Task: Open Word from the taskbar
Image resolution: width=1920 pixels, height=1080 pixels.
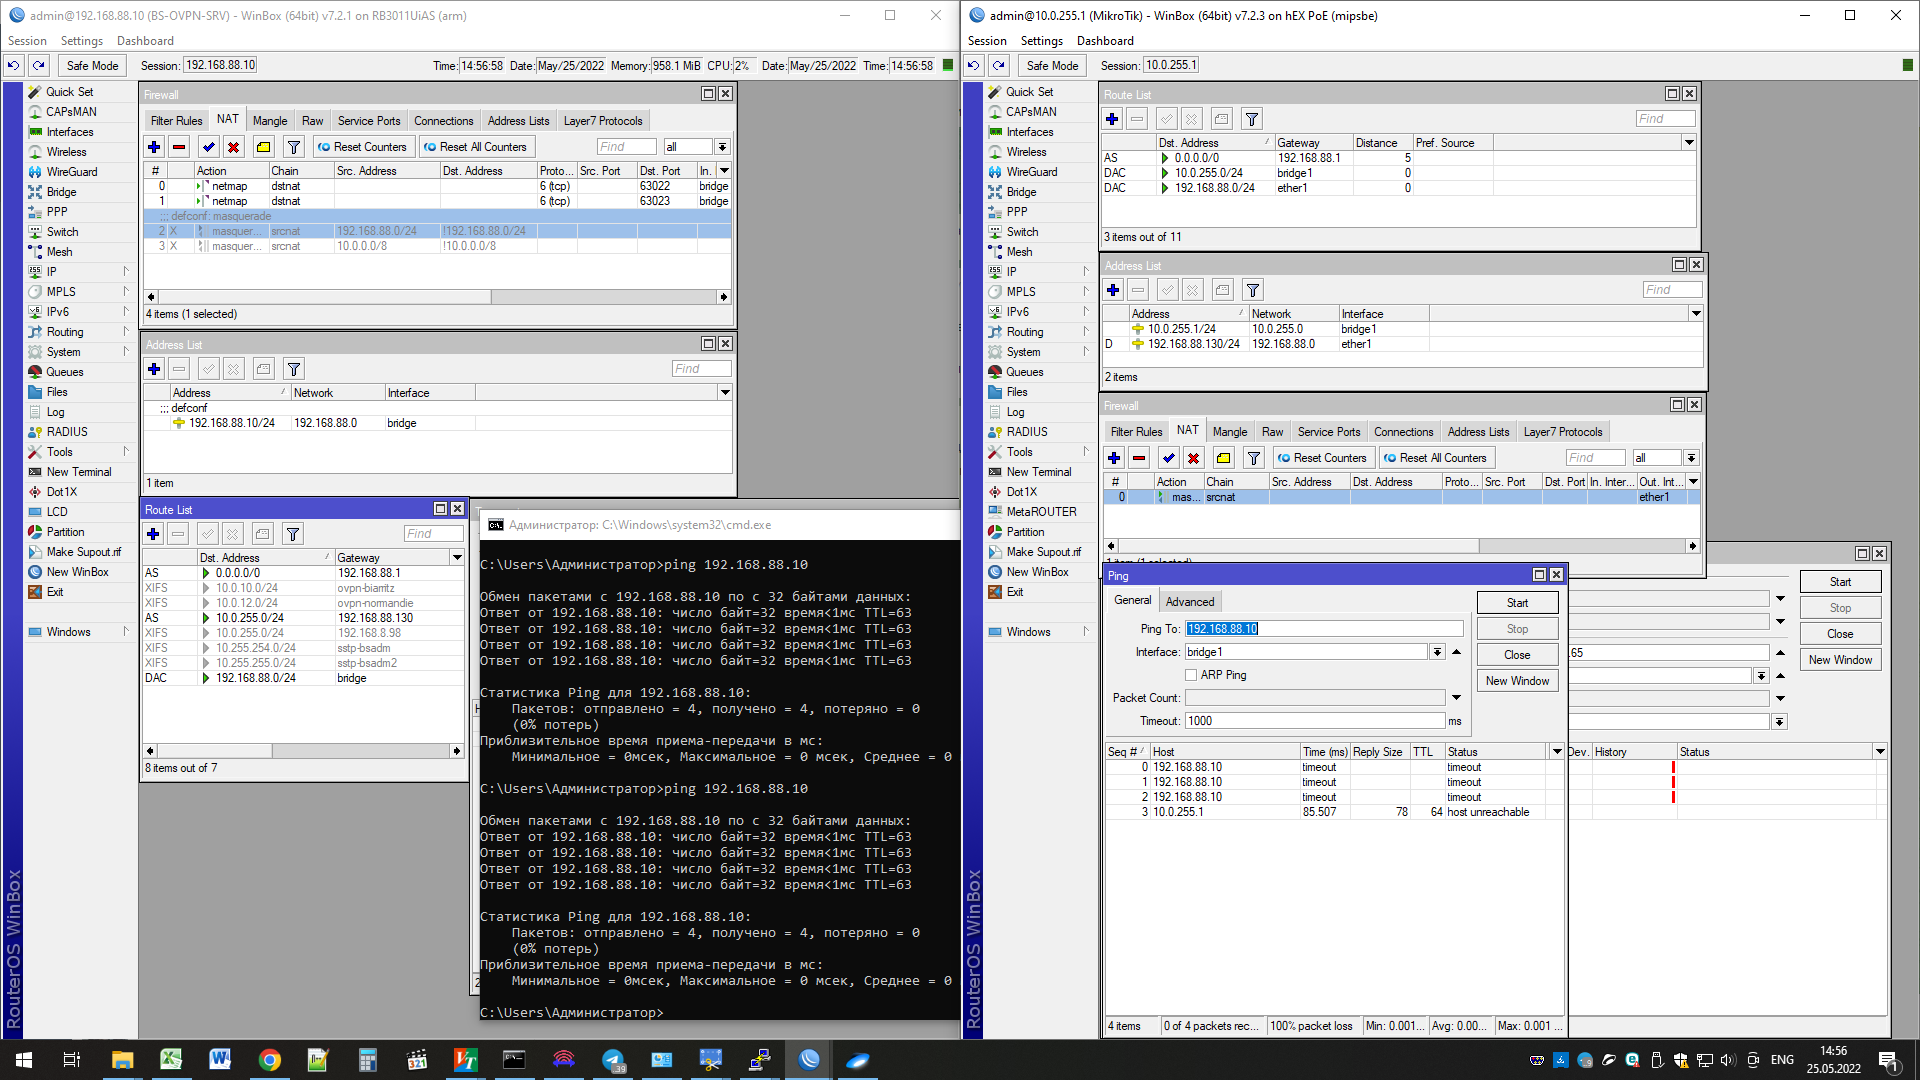Action: (220, 1060)
